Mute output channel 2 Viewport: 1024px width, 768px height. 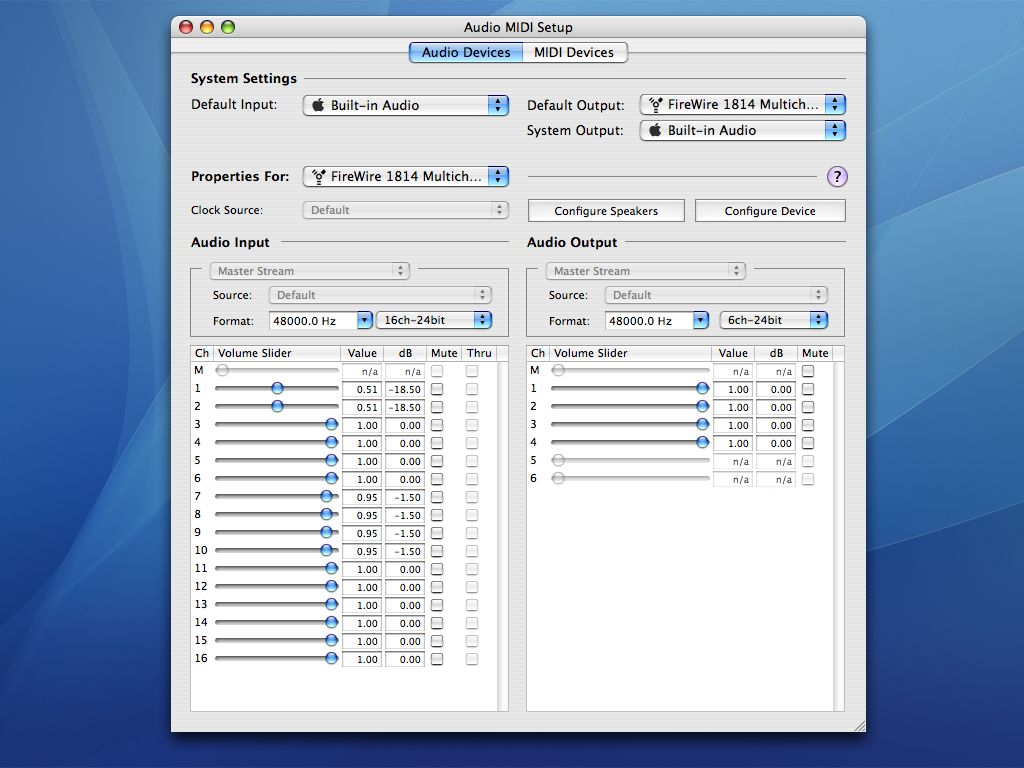click(808, 407)
